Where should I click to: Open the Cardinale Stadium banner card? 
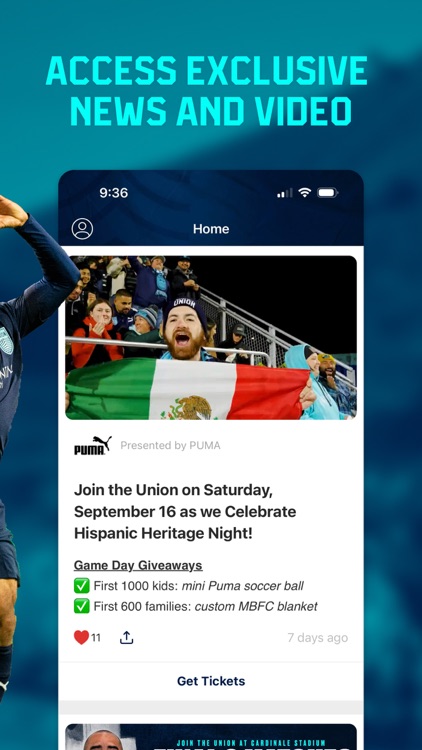click(211, 737)
